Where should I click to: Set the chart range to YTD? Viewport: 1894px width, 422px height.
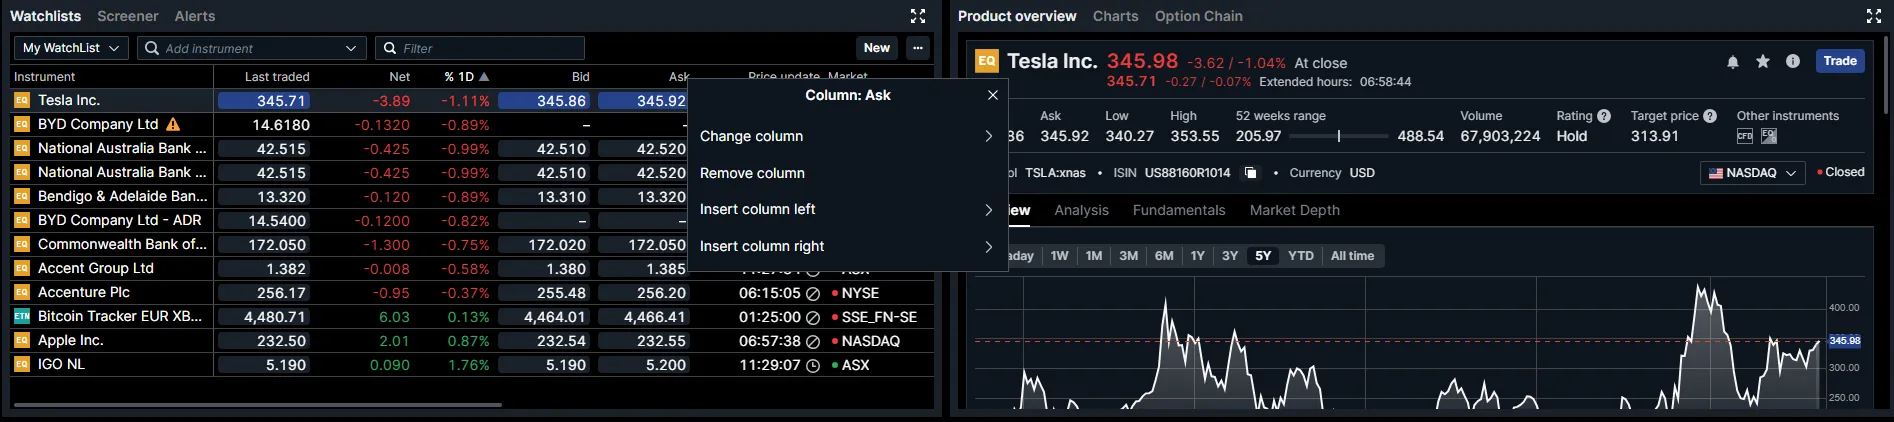pyautogui.click(x=1301, y=256)
